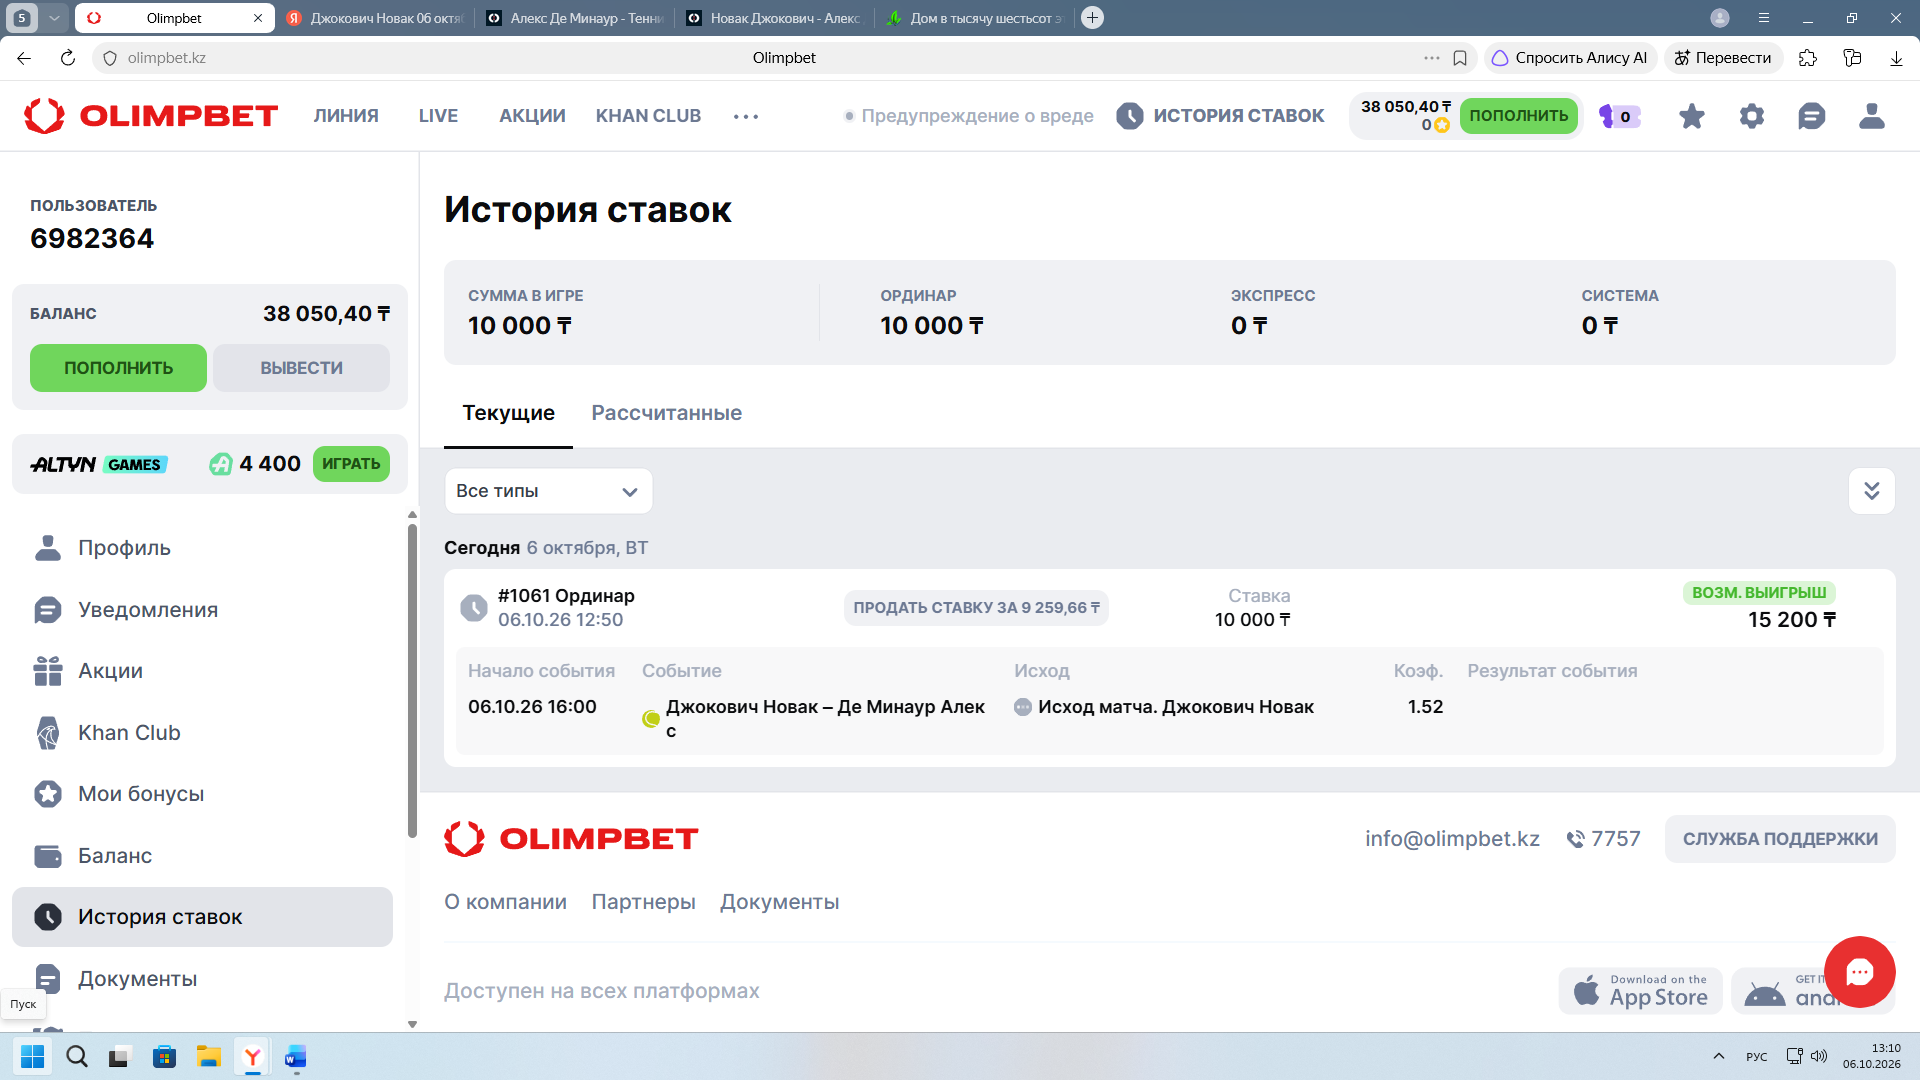1920x1080 pixels.
Task: Open user account profile icon in header
Action: 1871,116
